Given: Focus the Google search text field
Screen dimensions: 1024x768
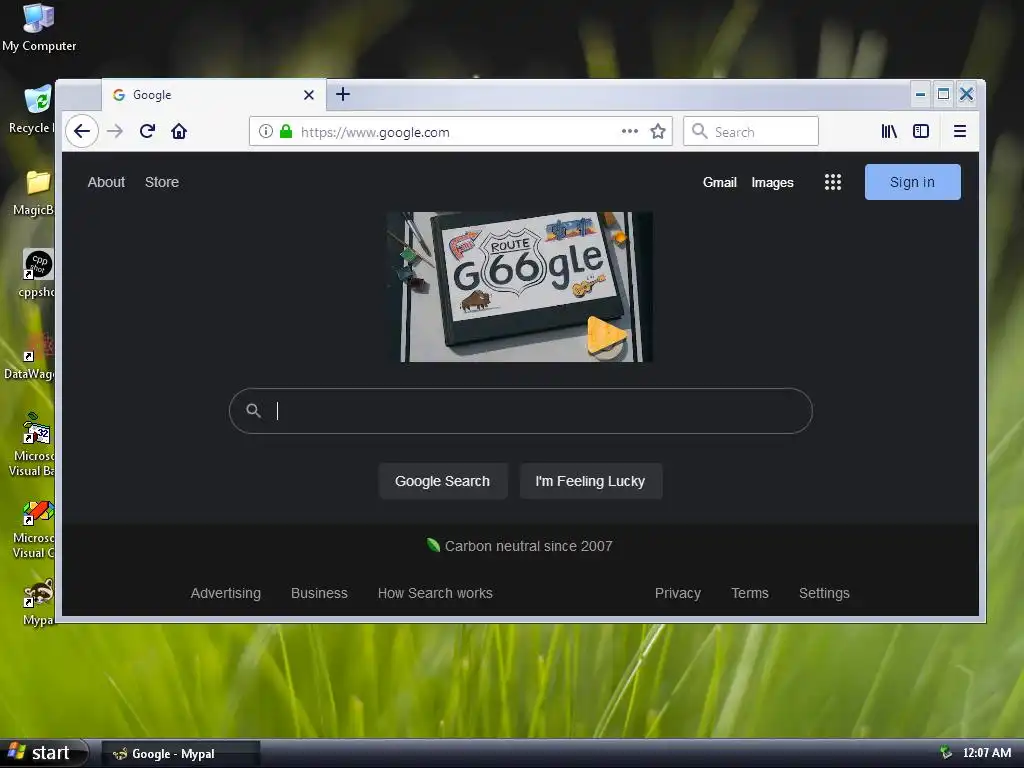Looking at the screenshot, I should coord(520,411).
